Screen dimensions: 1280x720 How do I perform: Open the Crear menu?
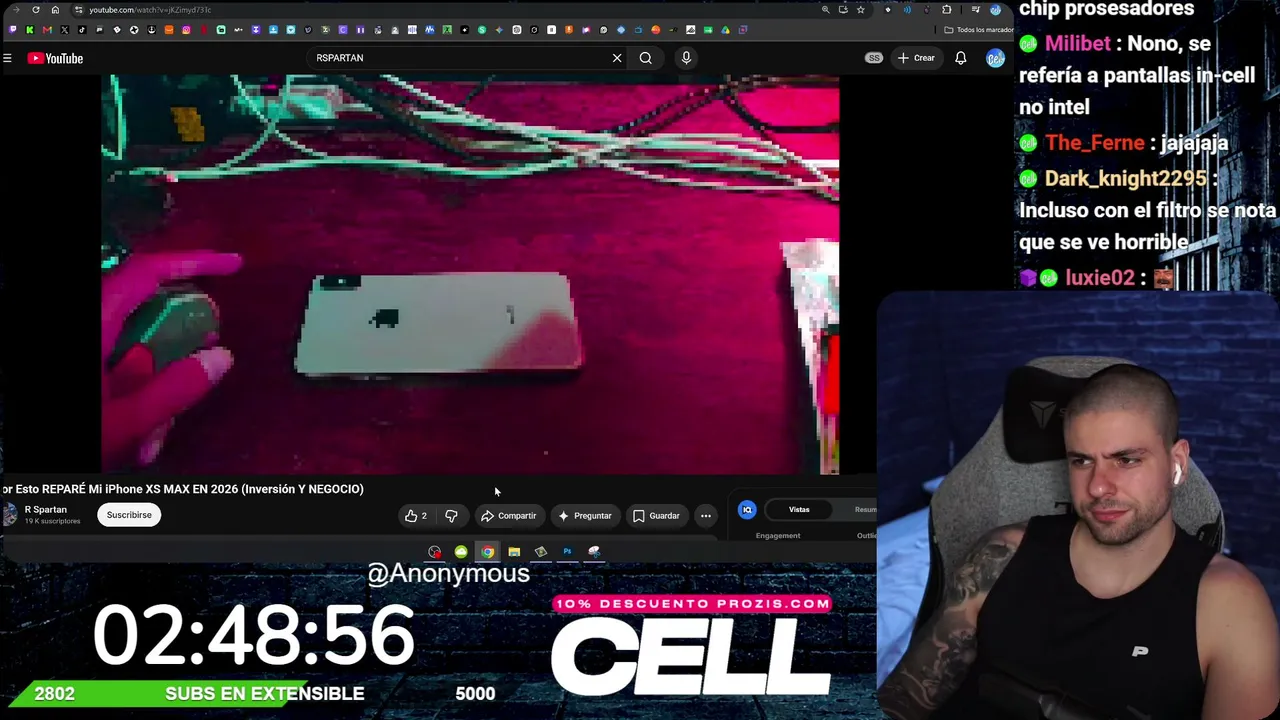pyautogui.click(x=916, y=58)
